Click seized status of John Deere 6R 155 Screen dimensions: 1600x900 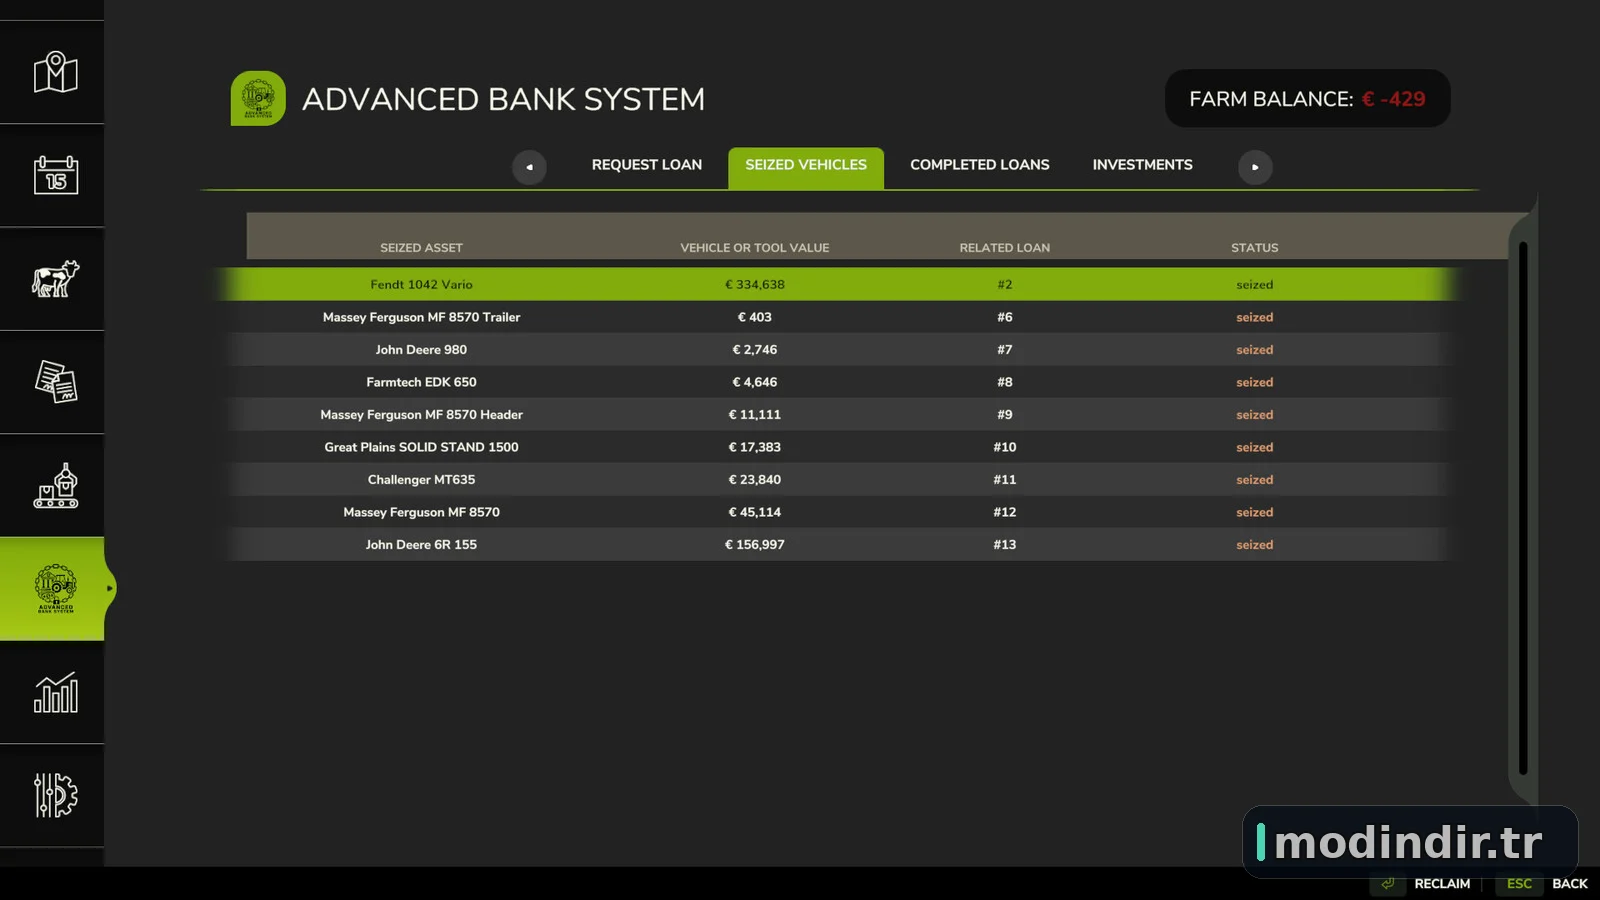point(1255,545)
